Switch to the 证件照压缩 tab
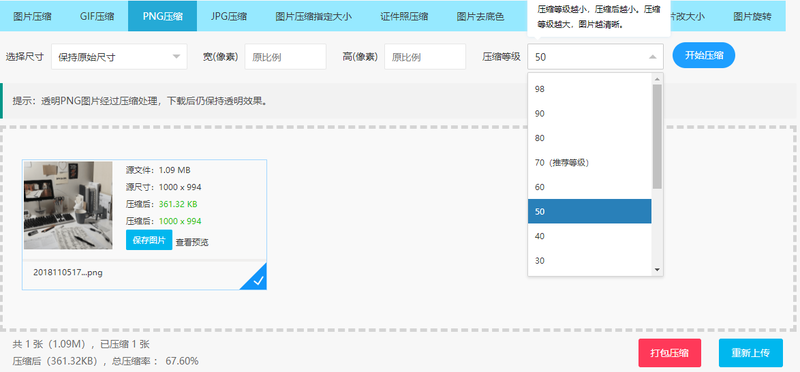This screenshot has height=372, width=800. pyautogui.click(x=404, y=16)
